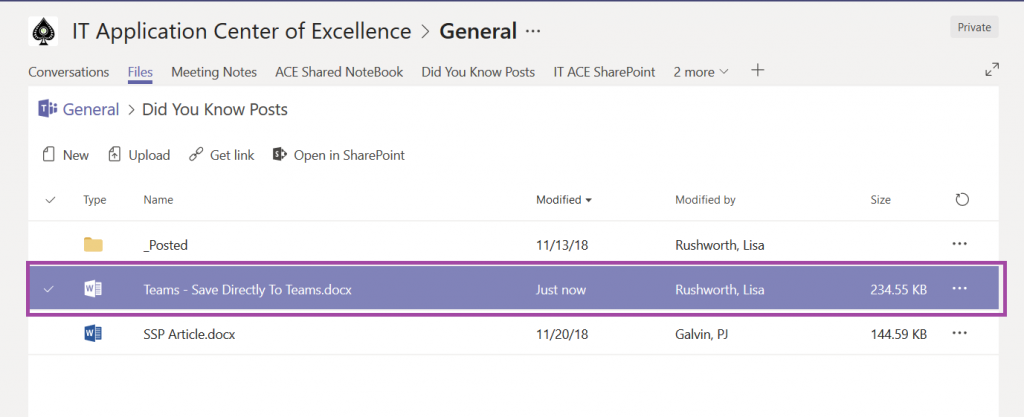Viewport: 1024px width, 417px height.
Task: Click the Get link chain icon
Action: (196, 155)
